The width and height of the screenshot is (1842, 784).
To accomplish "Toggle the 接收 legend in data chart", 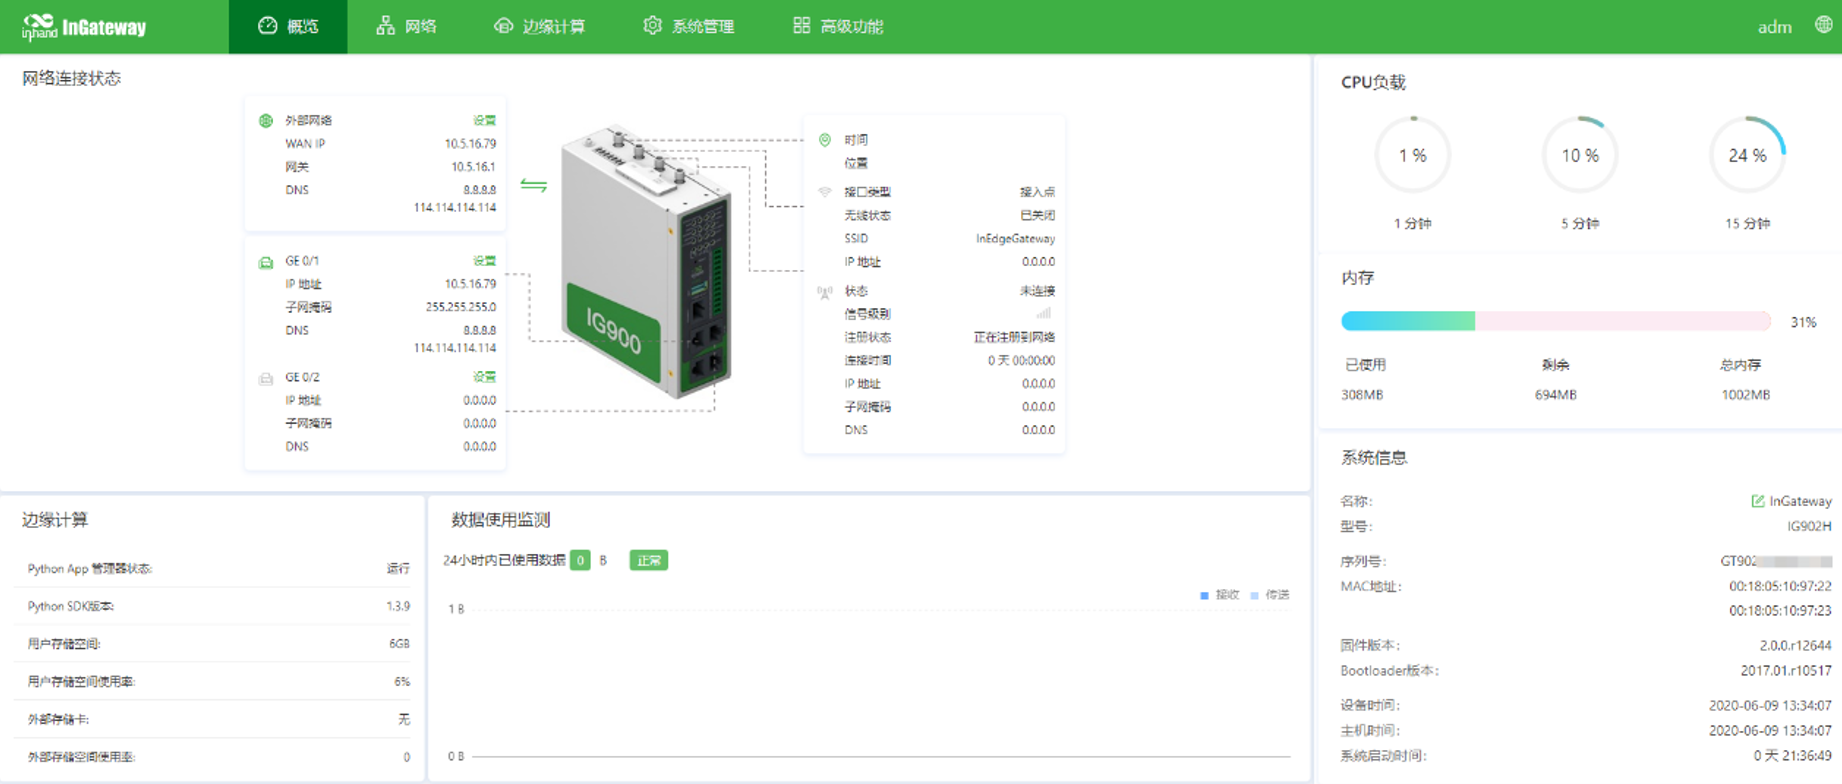I will coord(1220,595).
